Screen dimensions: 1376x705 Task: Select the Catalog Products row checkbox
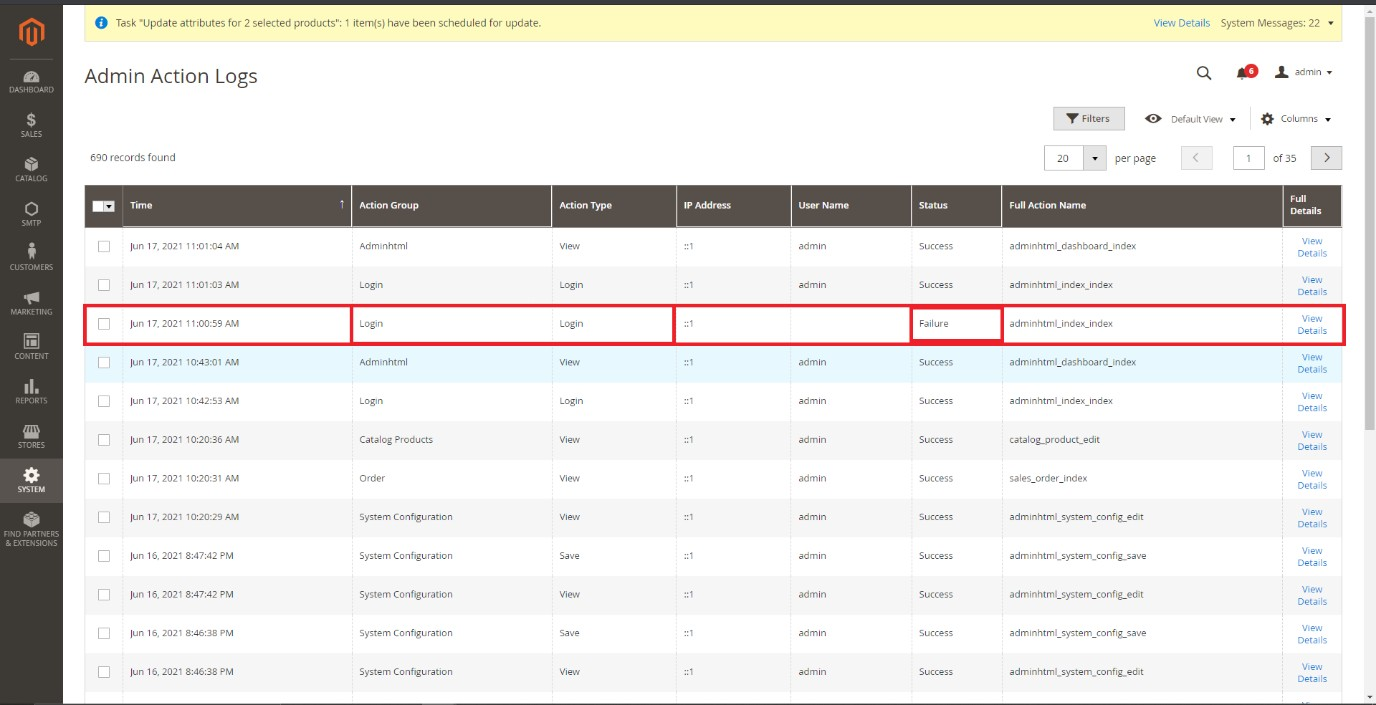104,440
